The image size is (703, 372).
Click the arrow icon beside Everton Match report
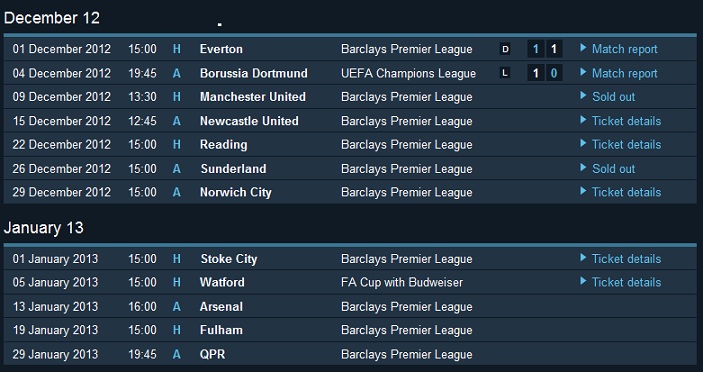(x=583, y=48)
